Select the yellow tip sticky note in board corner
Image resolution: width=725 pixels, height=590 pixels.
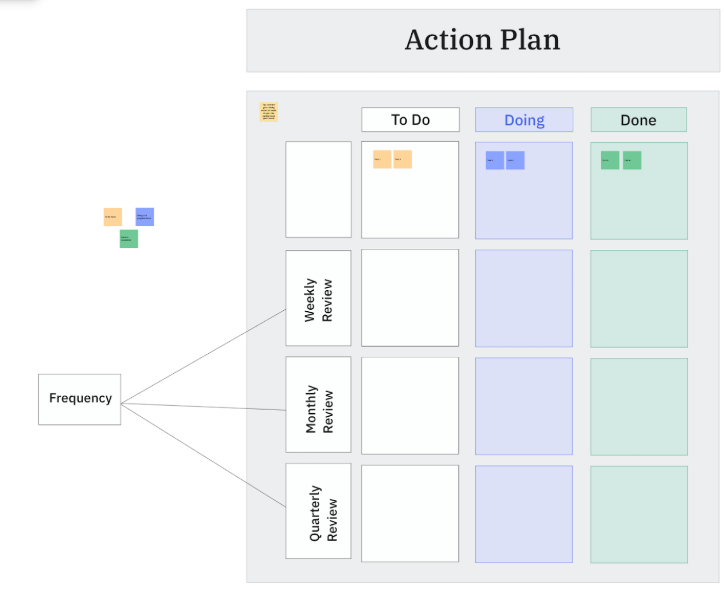click(x=269, y=111)
